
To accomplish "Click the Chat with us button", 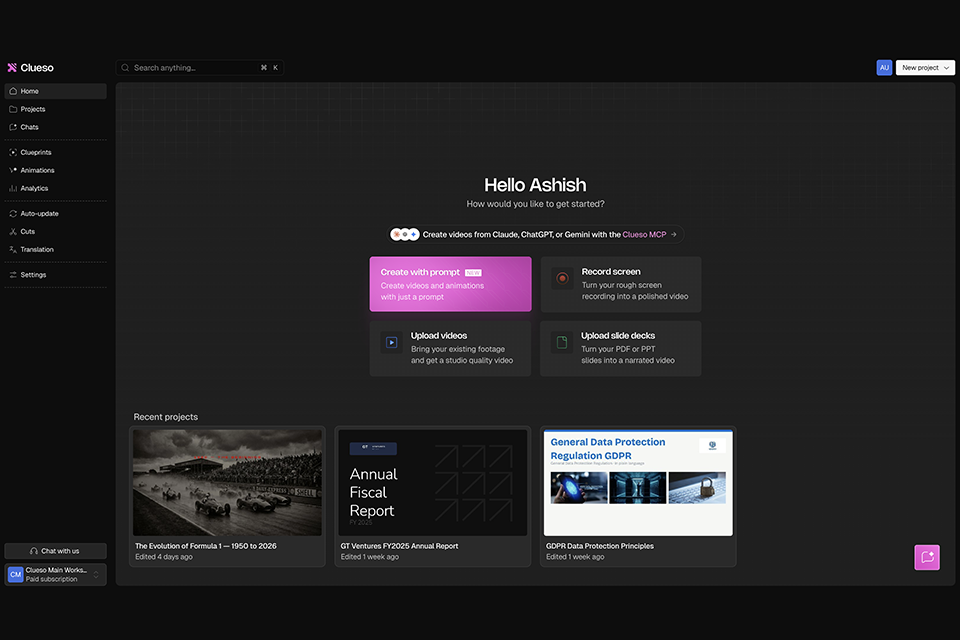I will click(x=55, y=551).
